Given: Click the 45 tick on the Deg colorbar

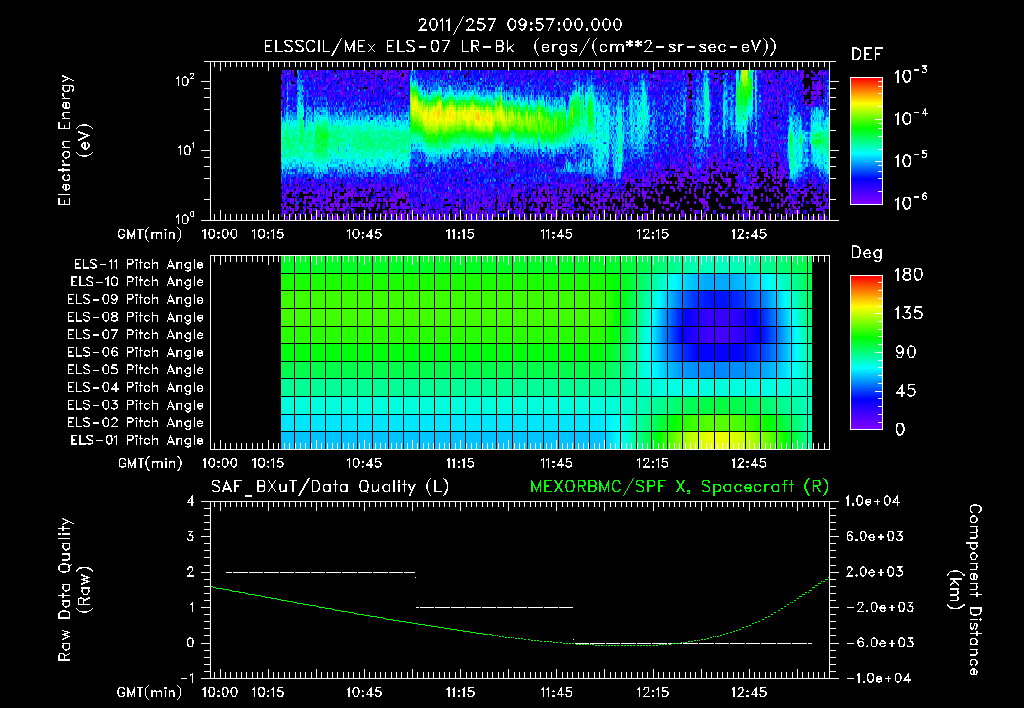Looking at the screenshot, I should 905,391.
